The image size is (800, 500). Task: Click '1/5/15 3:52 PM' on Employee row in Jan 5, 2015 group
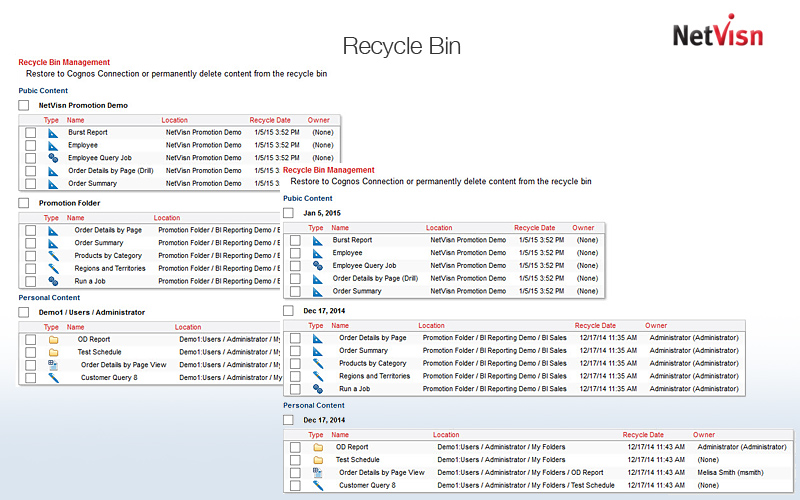point(541,253)
